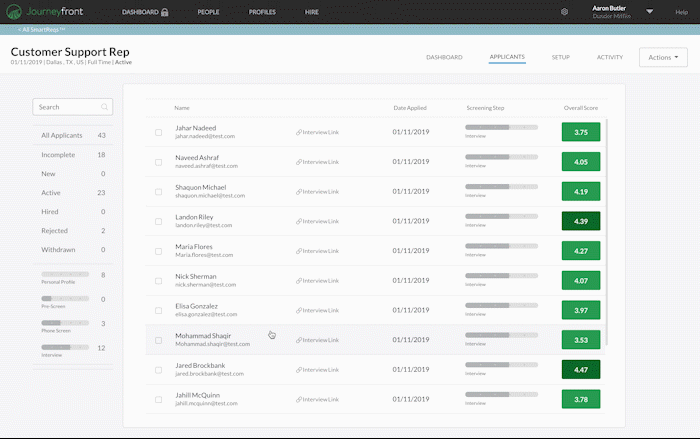Open Maria Flores applicant name
Image resolution: width=700 pixels, height=439 pixels.
194,247
